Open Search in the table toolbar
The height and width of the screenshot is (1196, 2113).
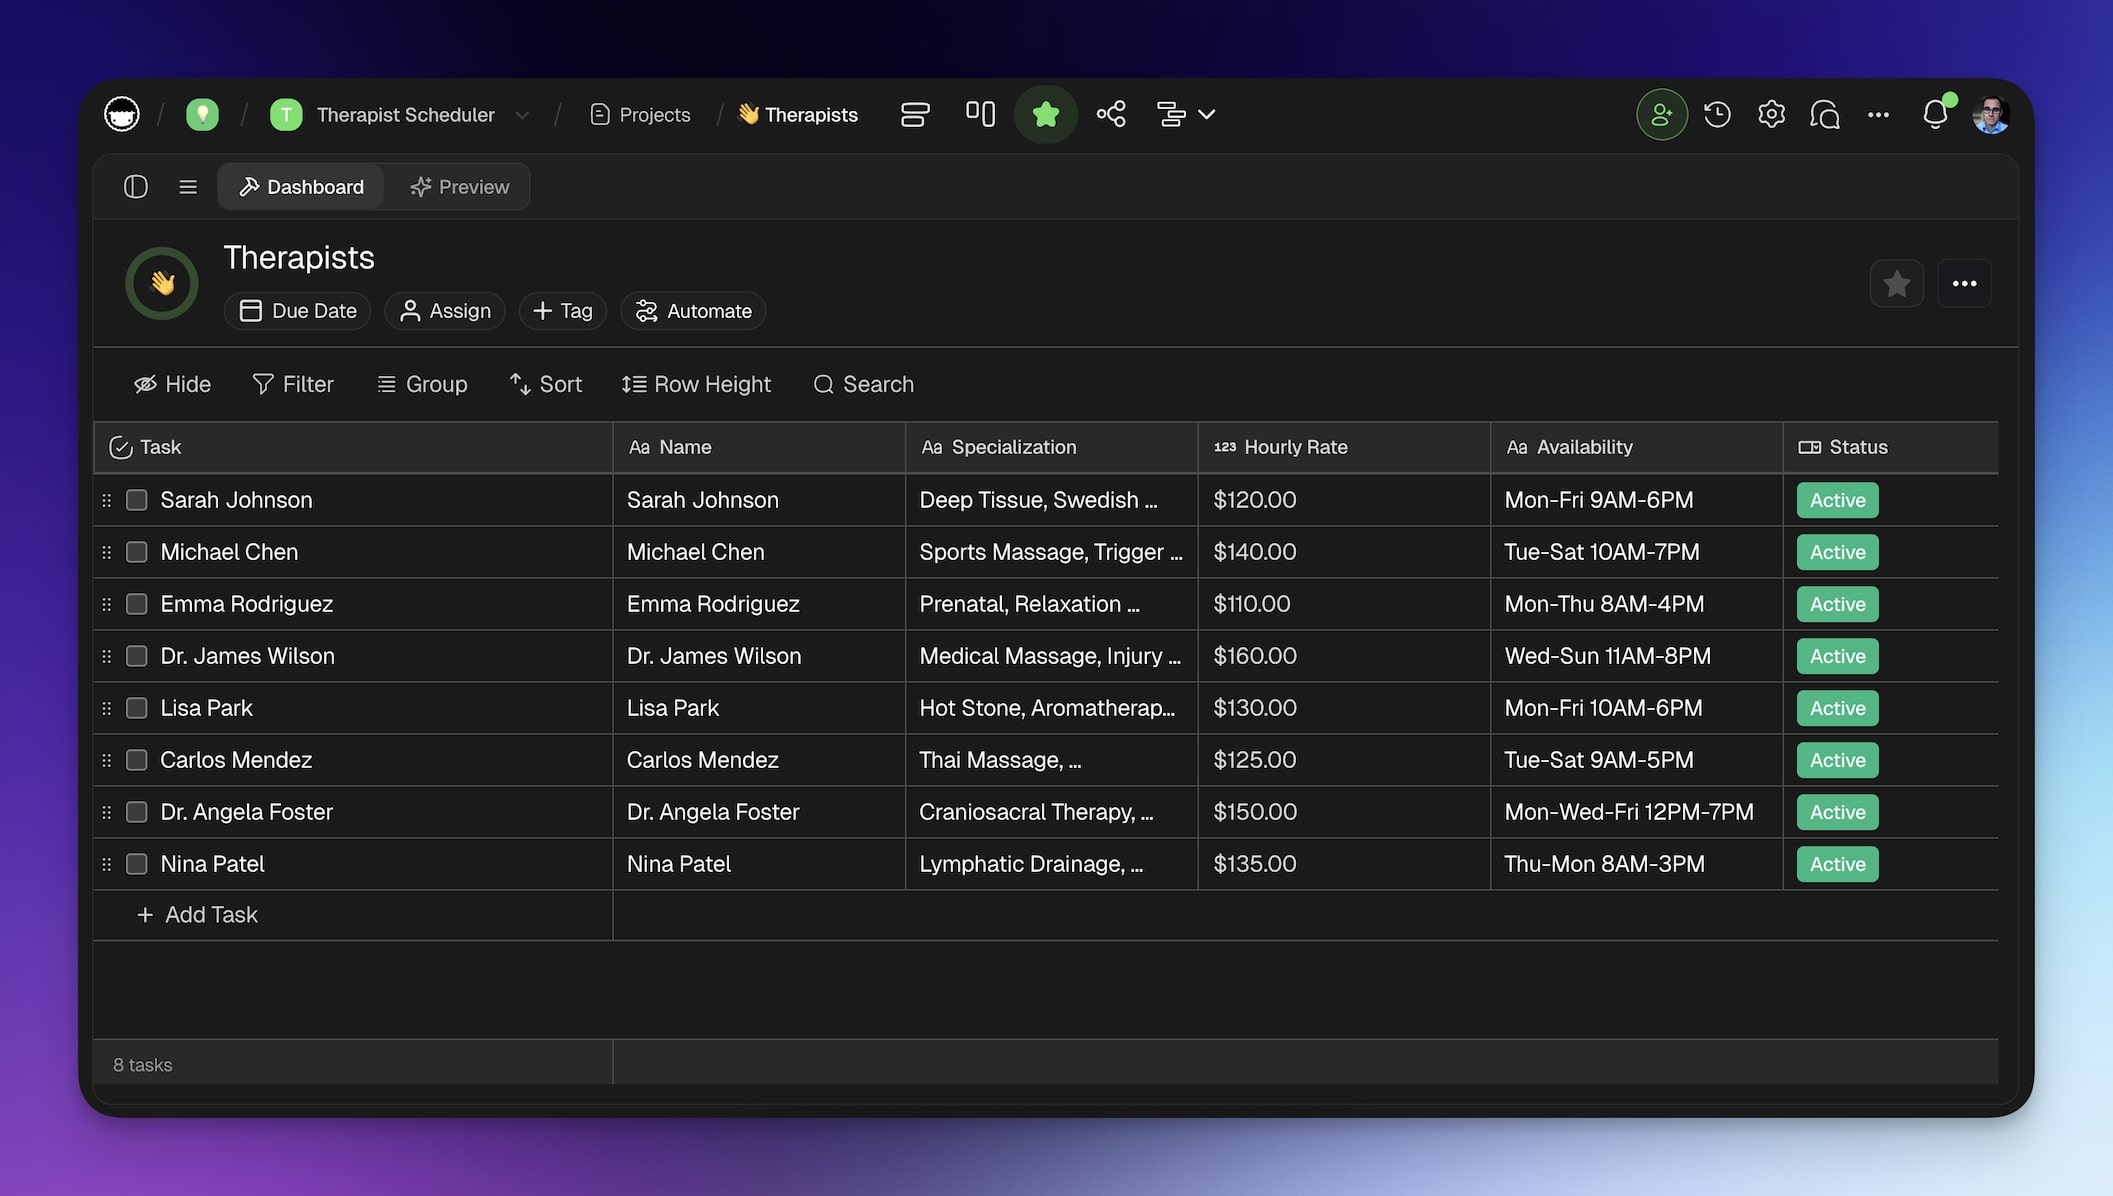(x=863, y=384)
